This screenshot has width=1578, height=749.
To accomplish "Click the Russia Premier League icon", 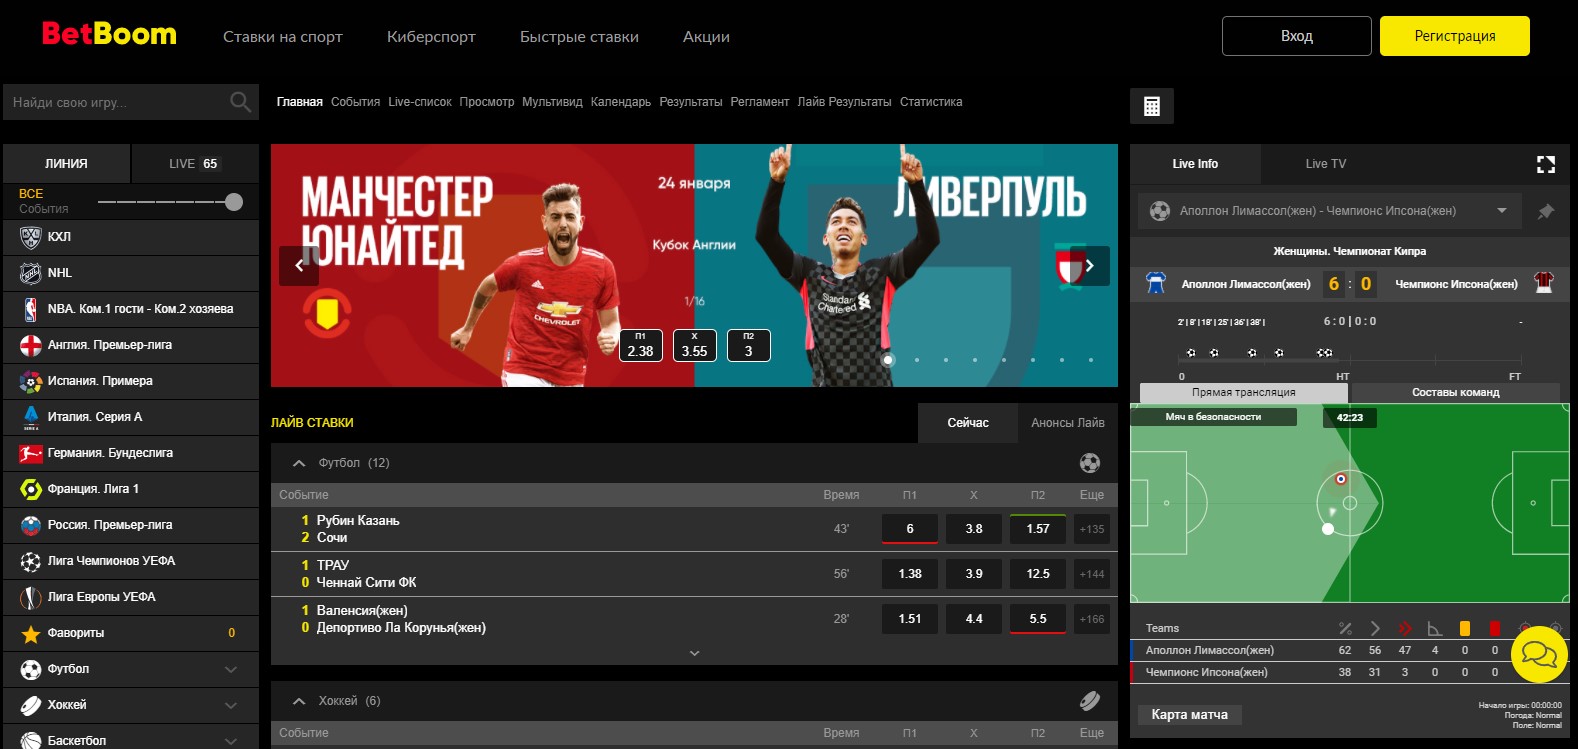I will pos(31,525).
